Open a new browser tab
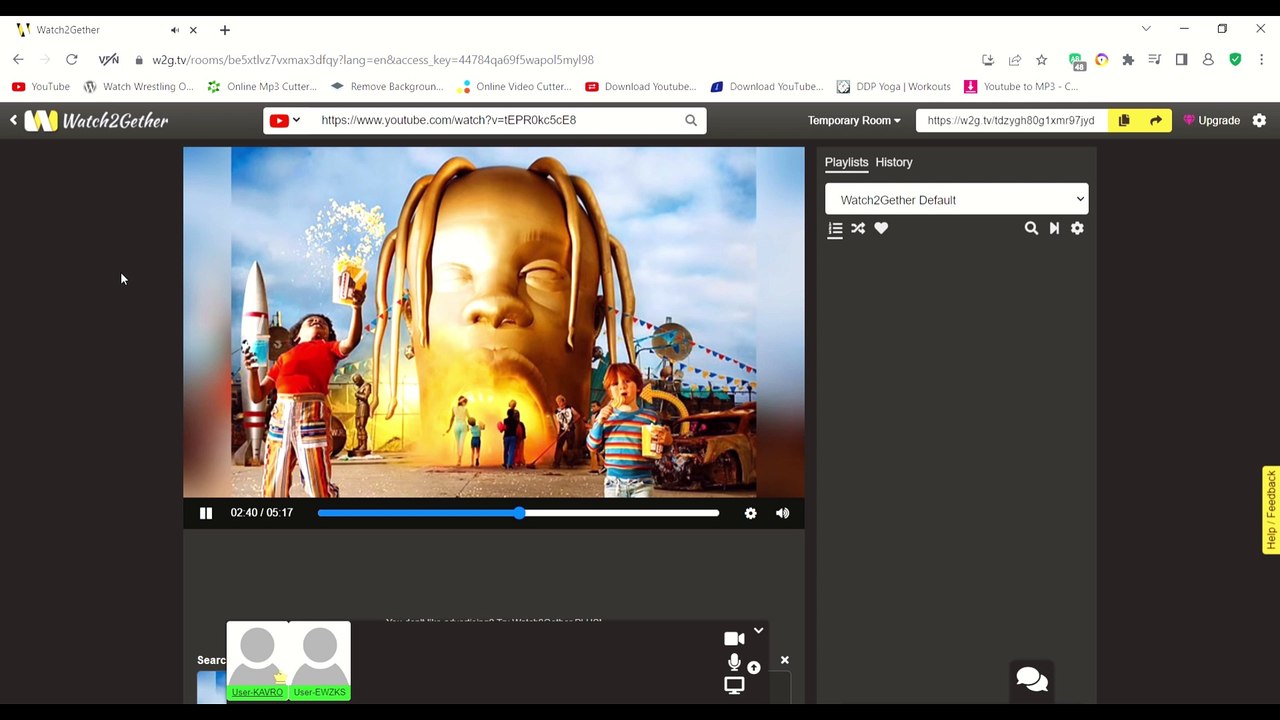 [225, 30]
